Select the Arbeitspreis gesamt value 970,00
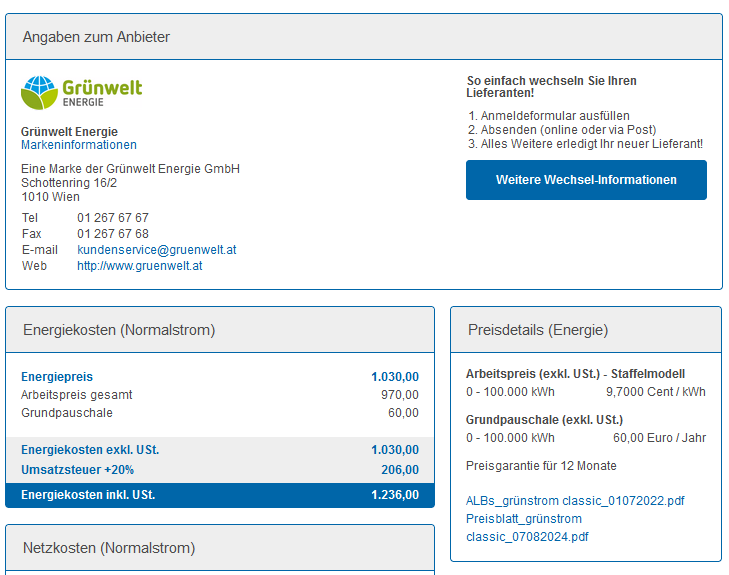Screen dimensions: 729x575 pyautogui.click(x=400, y=395)
